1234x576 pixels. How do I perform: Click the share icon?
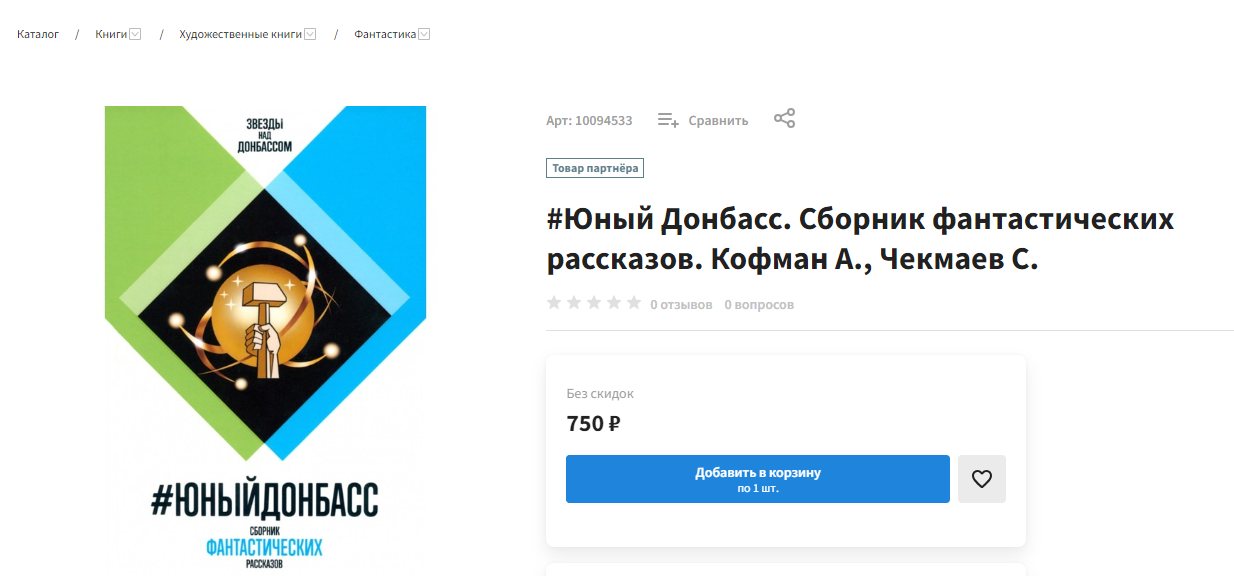tap(785, 119)
